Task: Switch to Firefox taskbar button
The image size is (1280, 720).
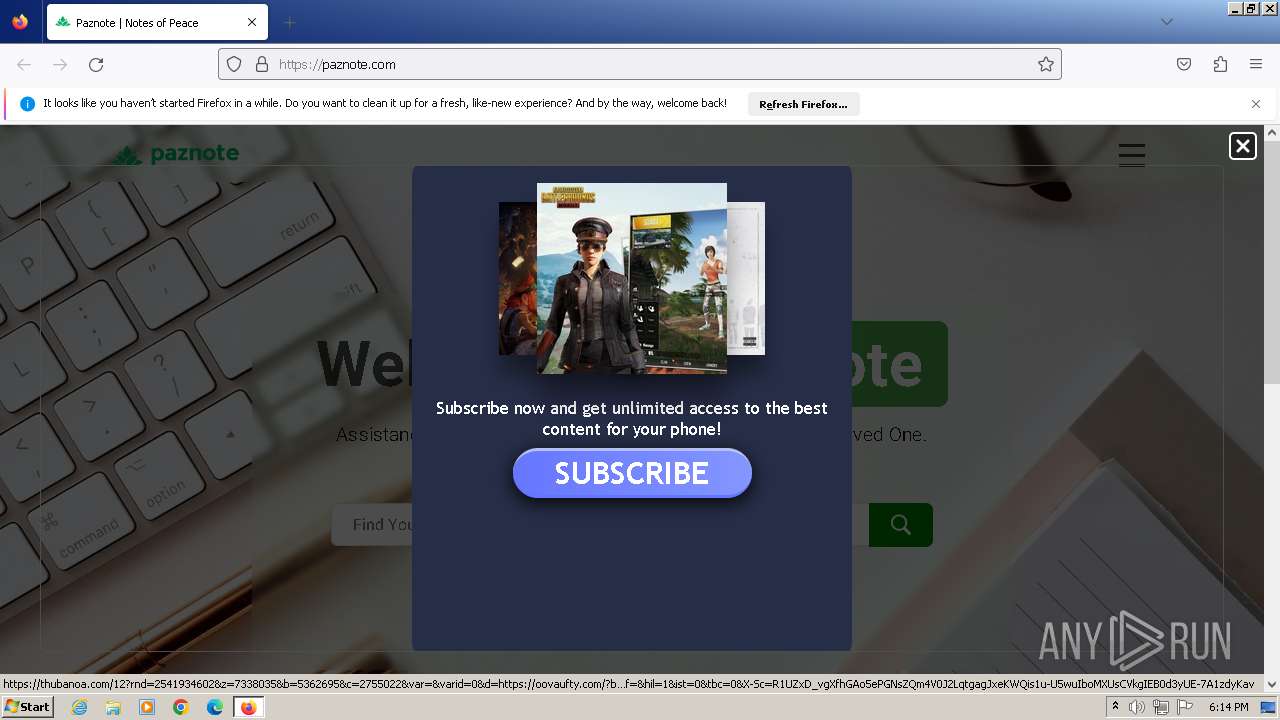Action: click(248, 707)
